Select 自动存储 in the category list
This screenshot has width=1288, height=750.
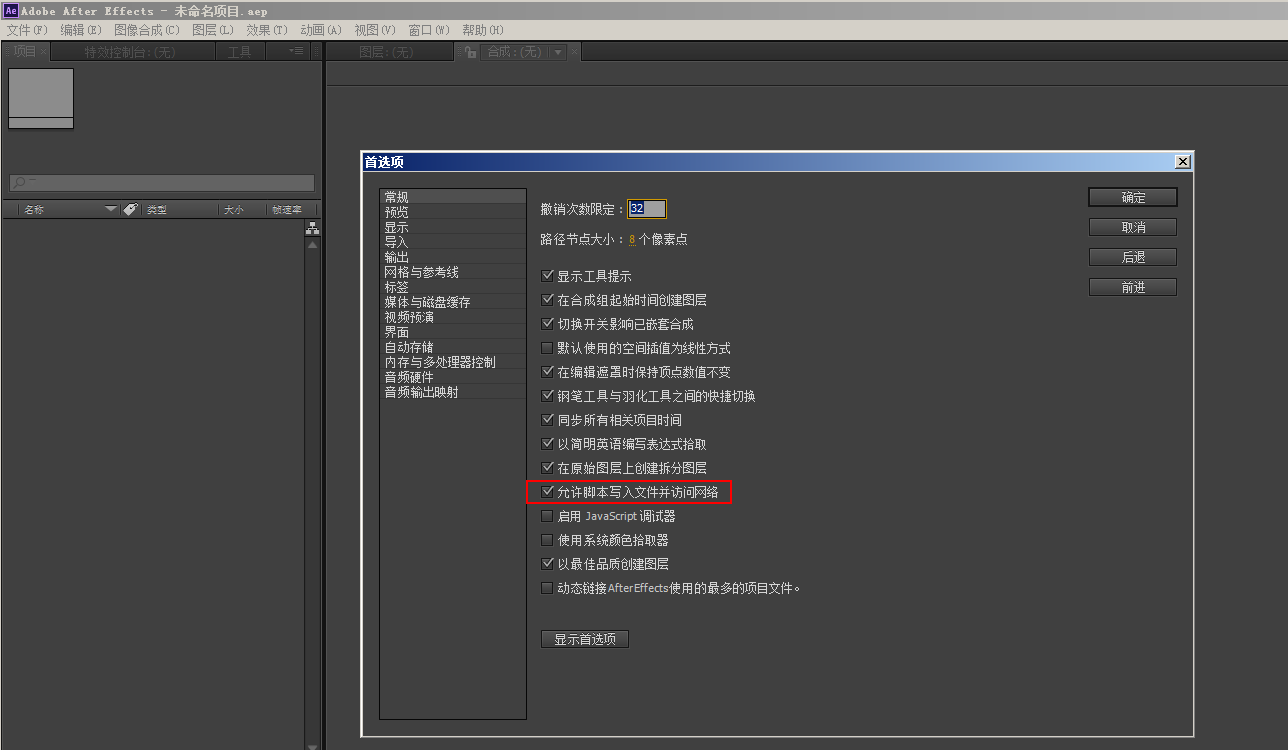(x=453, y=347)
